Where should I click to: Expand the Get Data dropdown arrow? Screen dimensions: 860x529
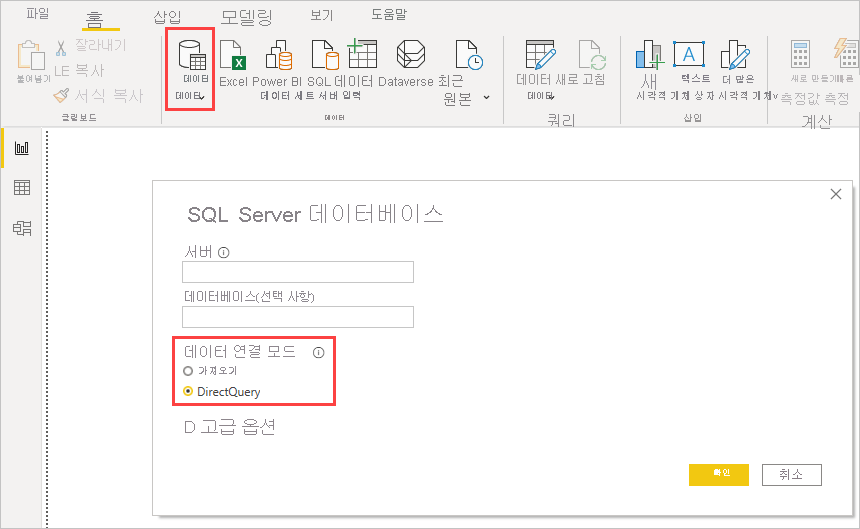[202, 97]
